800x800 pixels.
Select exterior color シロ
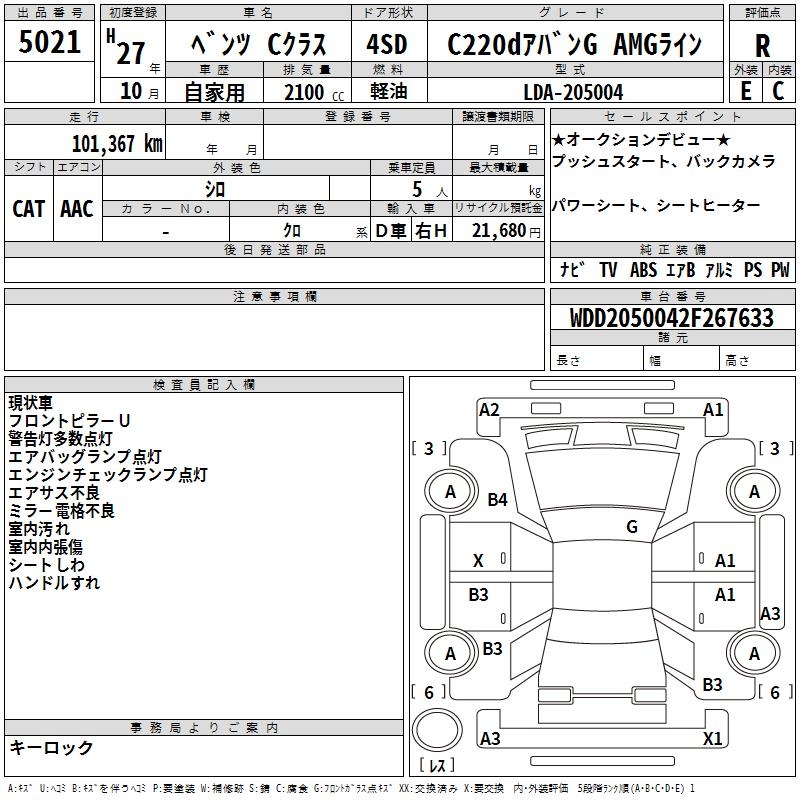coord(215,189)
